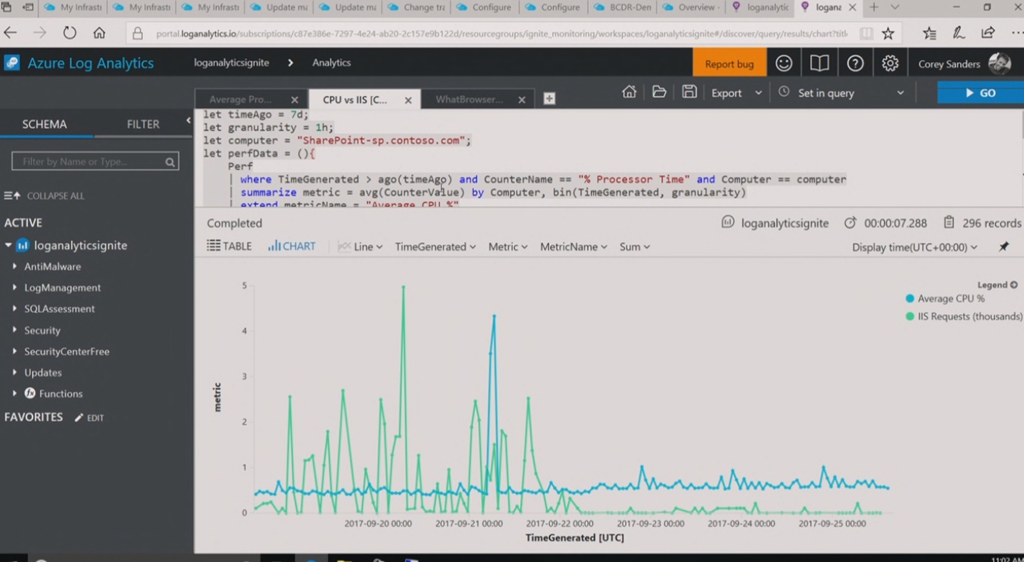This screenshot has width=1024, height=562.
Task: Open the Line chart type dropdown
Action: 361,247
